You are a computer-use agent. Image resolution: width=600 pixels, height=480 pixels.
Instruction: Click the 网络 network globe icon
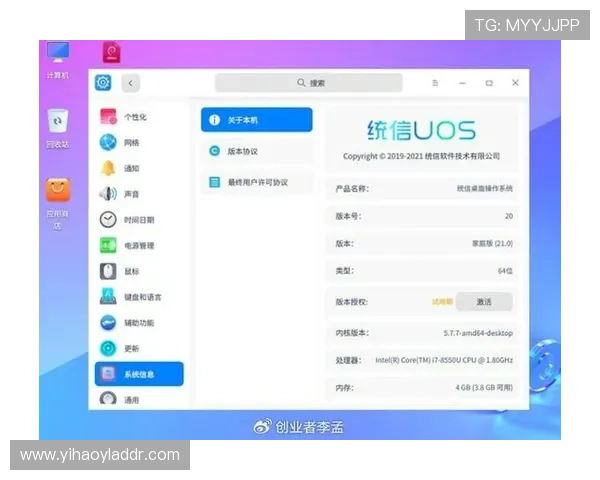click(108, 142)
